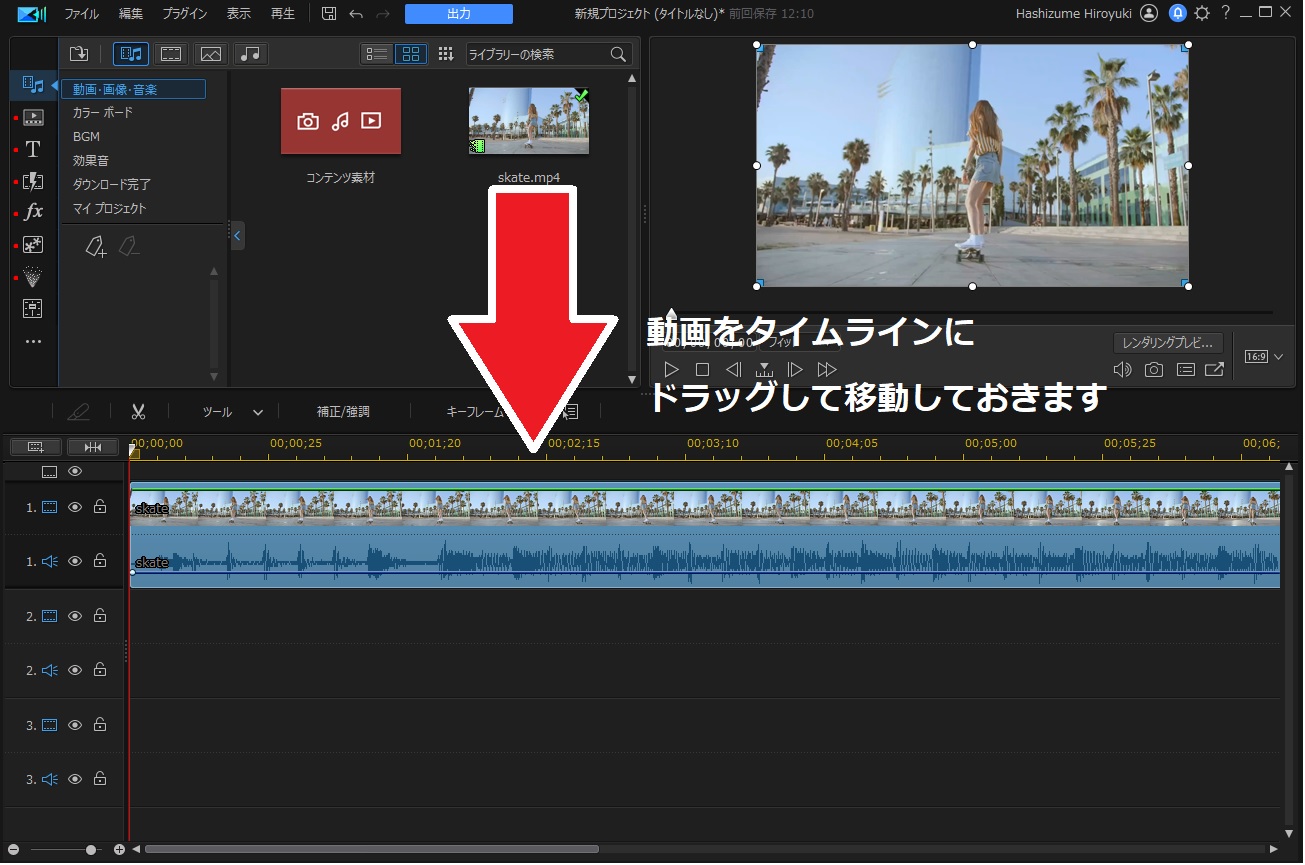Toggle visibility of video track 2

[75, 616]
